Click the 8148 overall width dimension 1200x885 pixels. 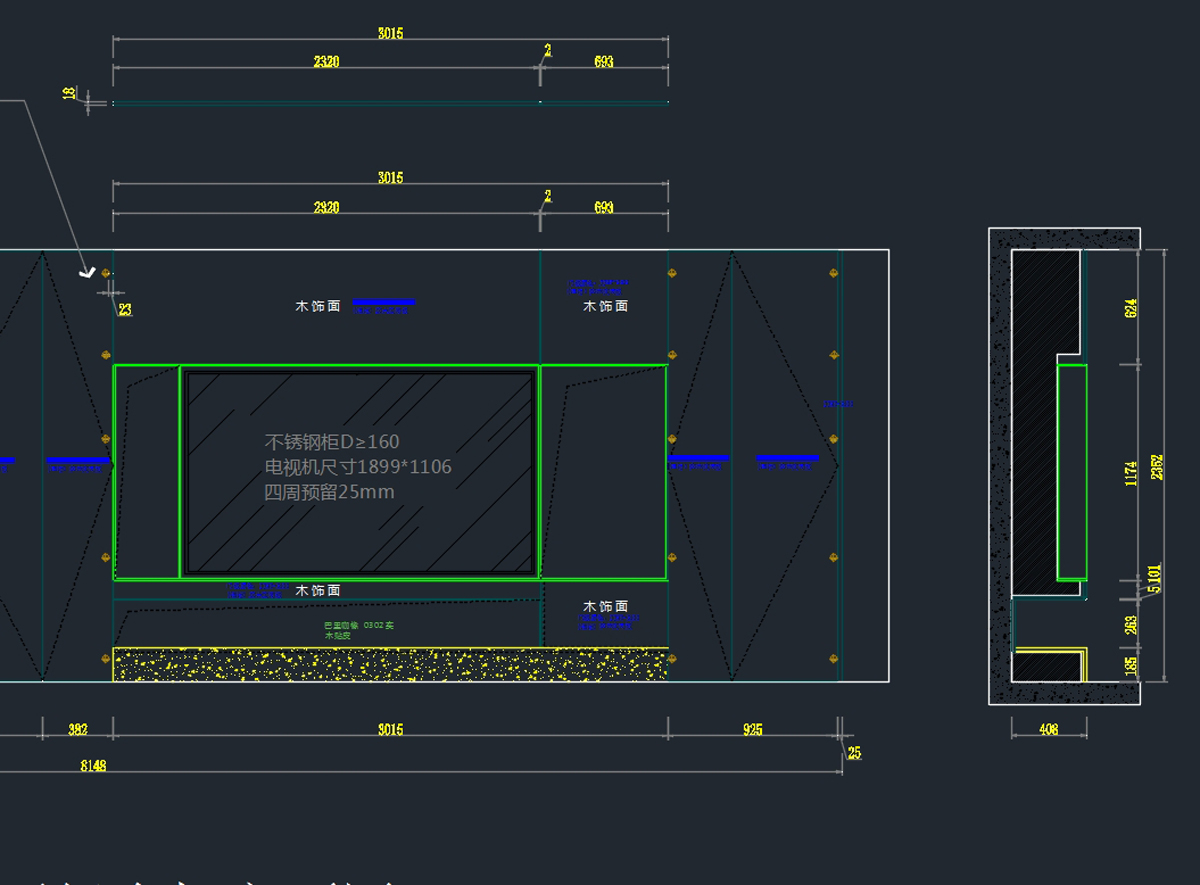click(x=93, y=766)
